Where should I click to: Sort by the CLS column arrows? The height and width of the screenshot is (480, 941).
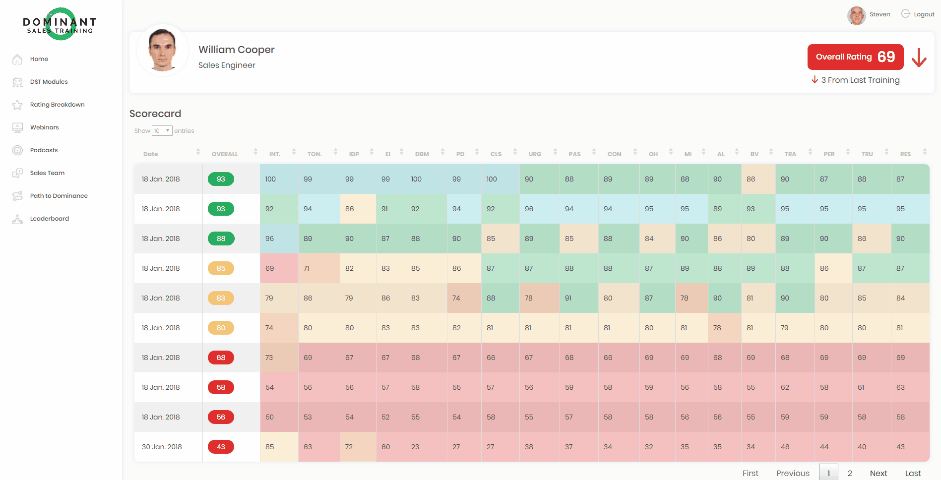coord(514,153)
